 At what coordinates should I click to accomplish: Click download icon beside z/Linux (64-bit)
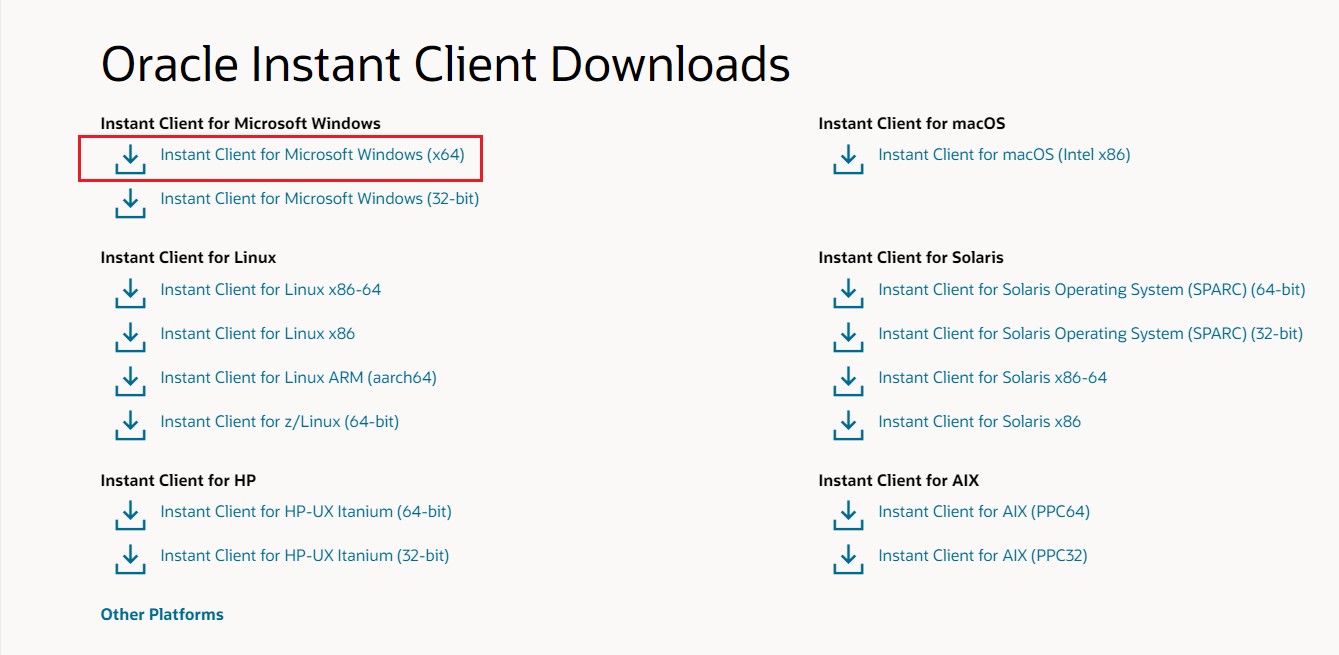point(130,425)
